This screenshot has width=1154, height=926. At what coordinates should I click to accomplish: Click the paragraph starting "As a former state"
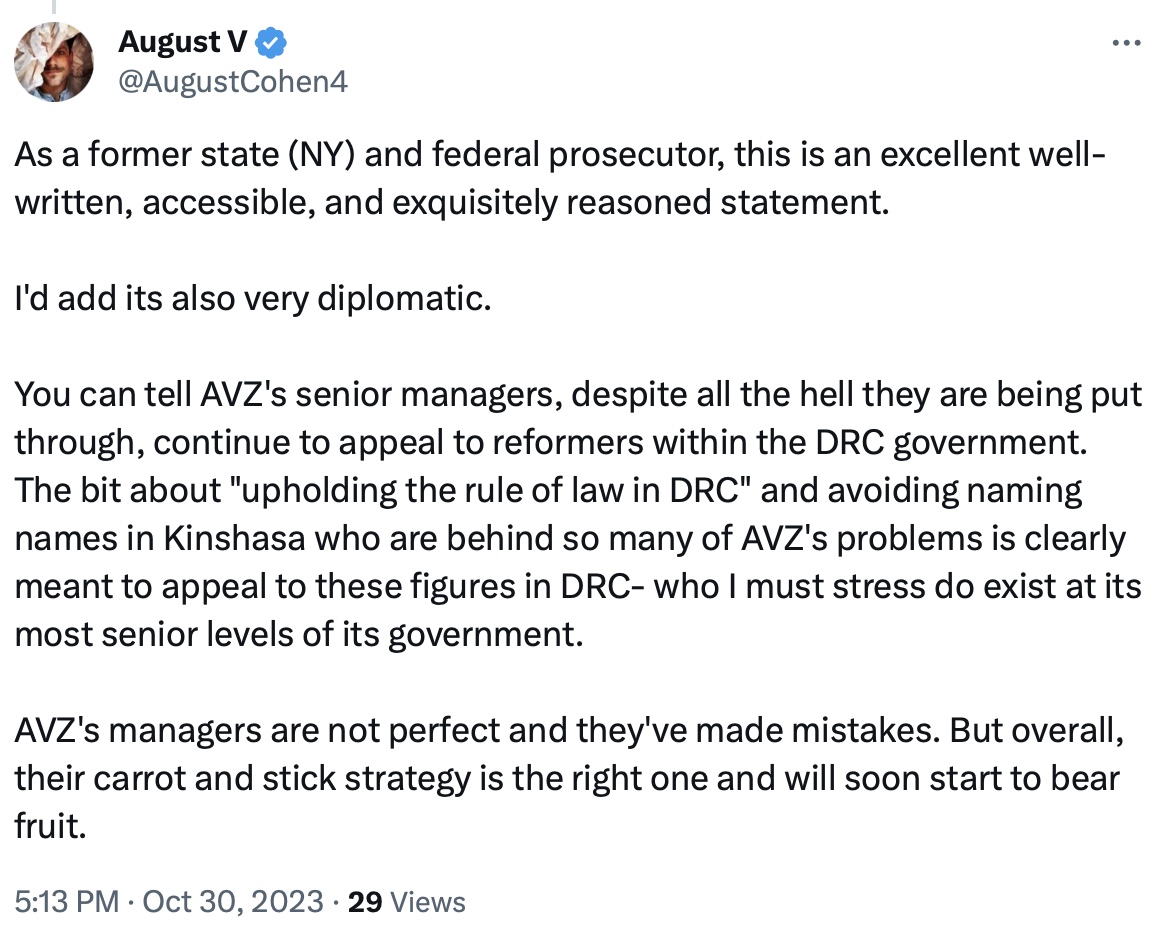coord(559,178)
